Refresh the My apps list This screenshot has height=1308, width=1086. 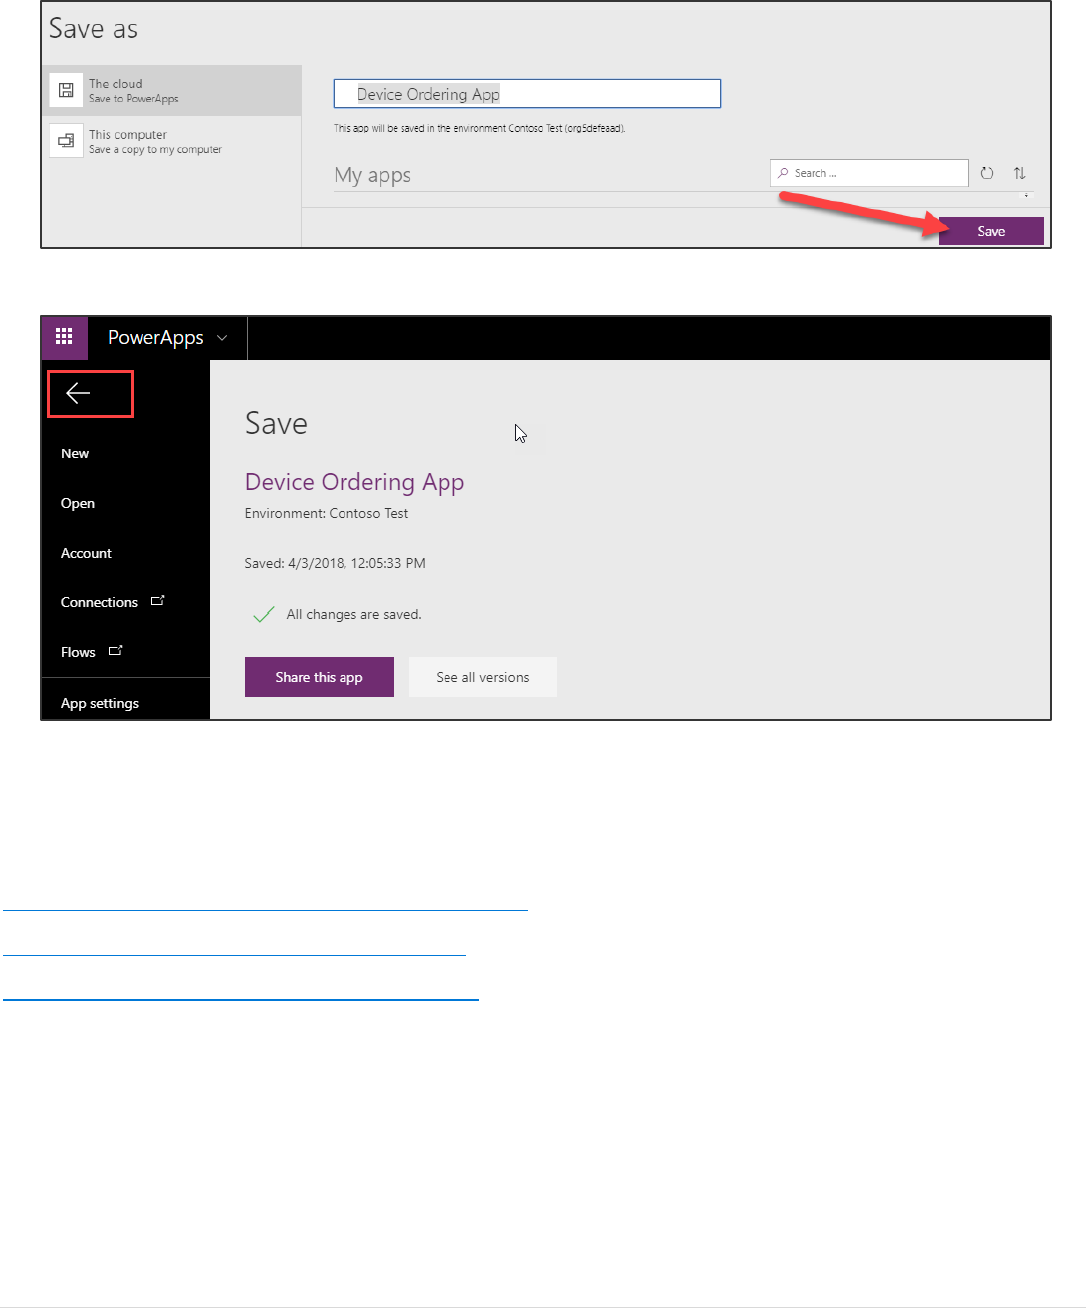pyautogui.click(x=987, y=173)
